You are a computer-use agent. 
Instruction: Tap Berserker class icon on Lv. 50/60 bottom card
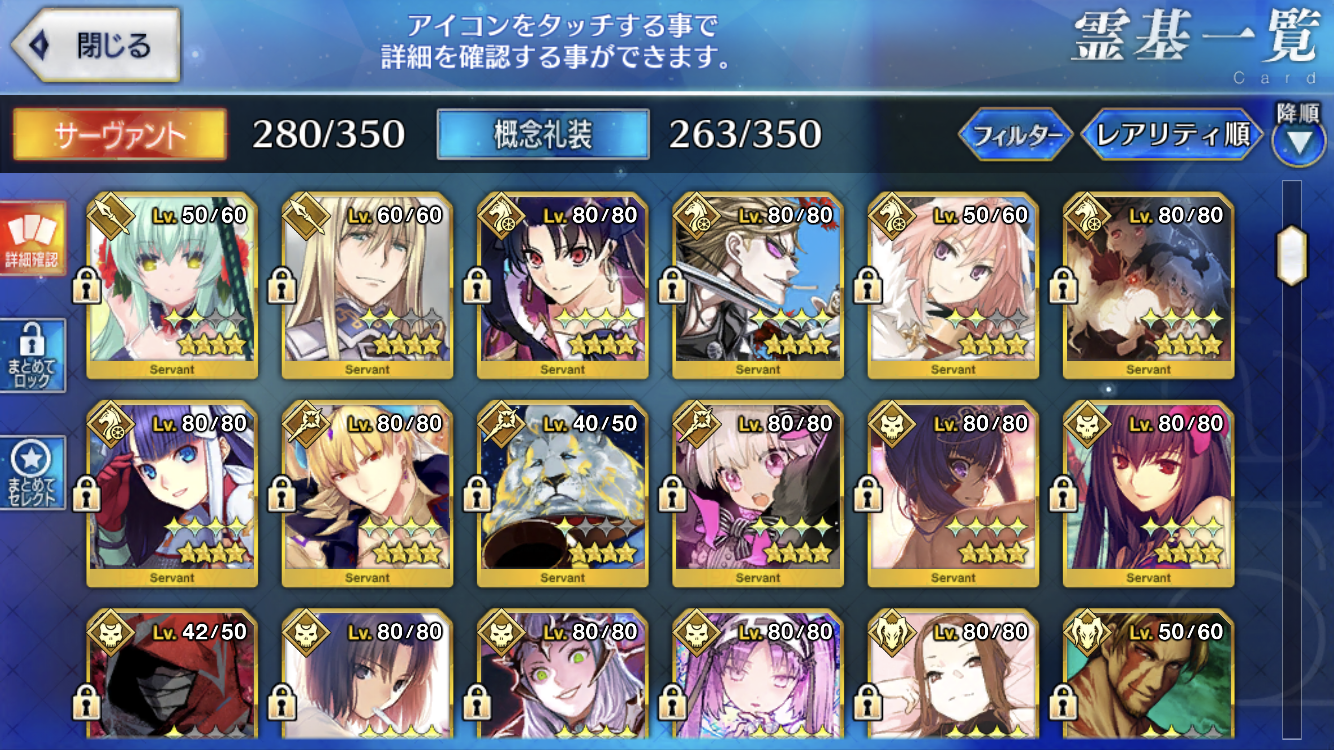click(x=1085, y=631)
